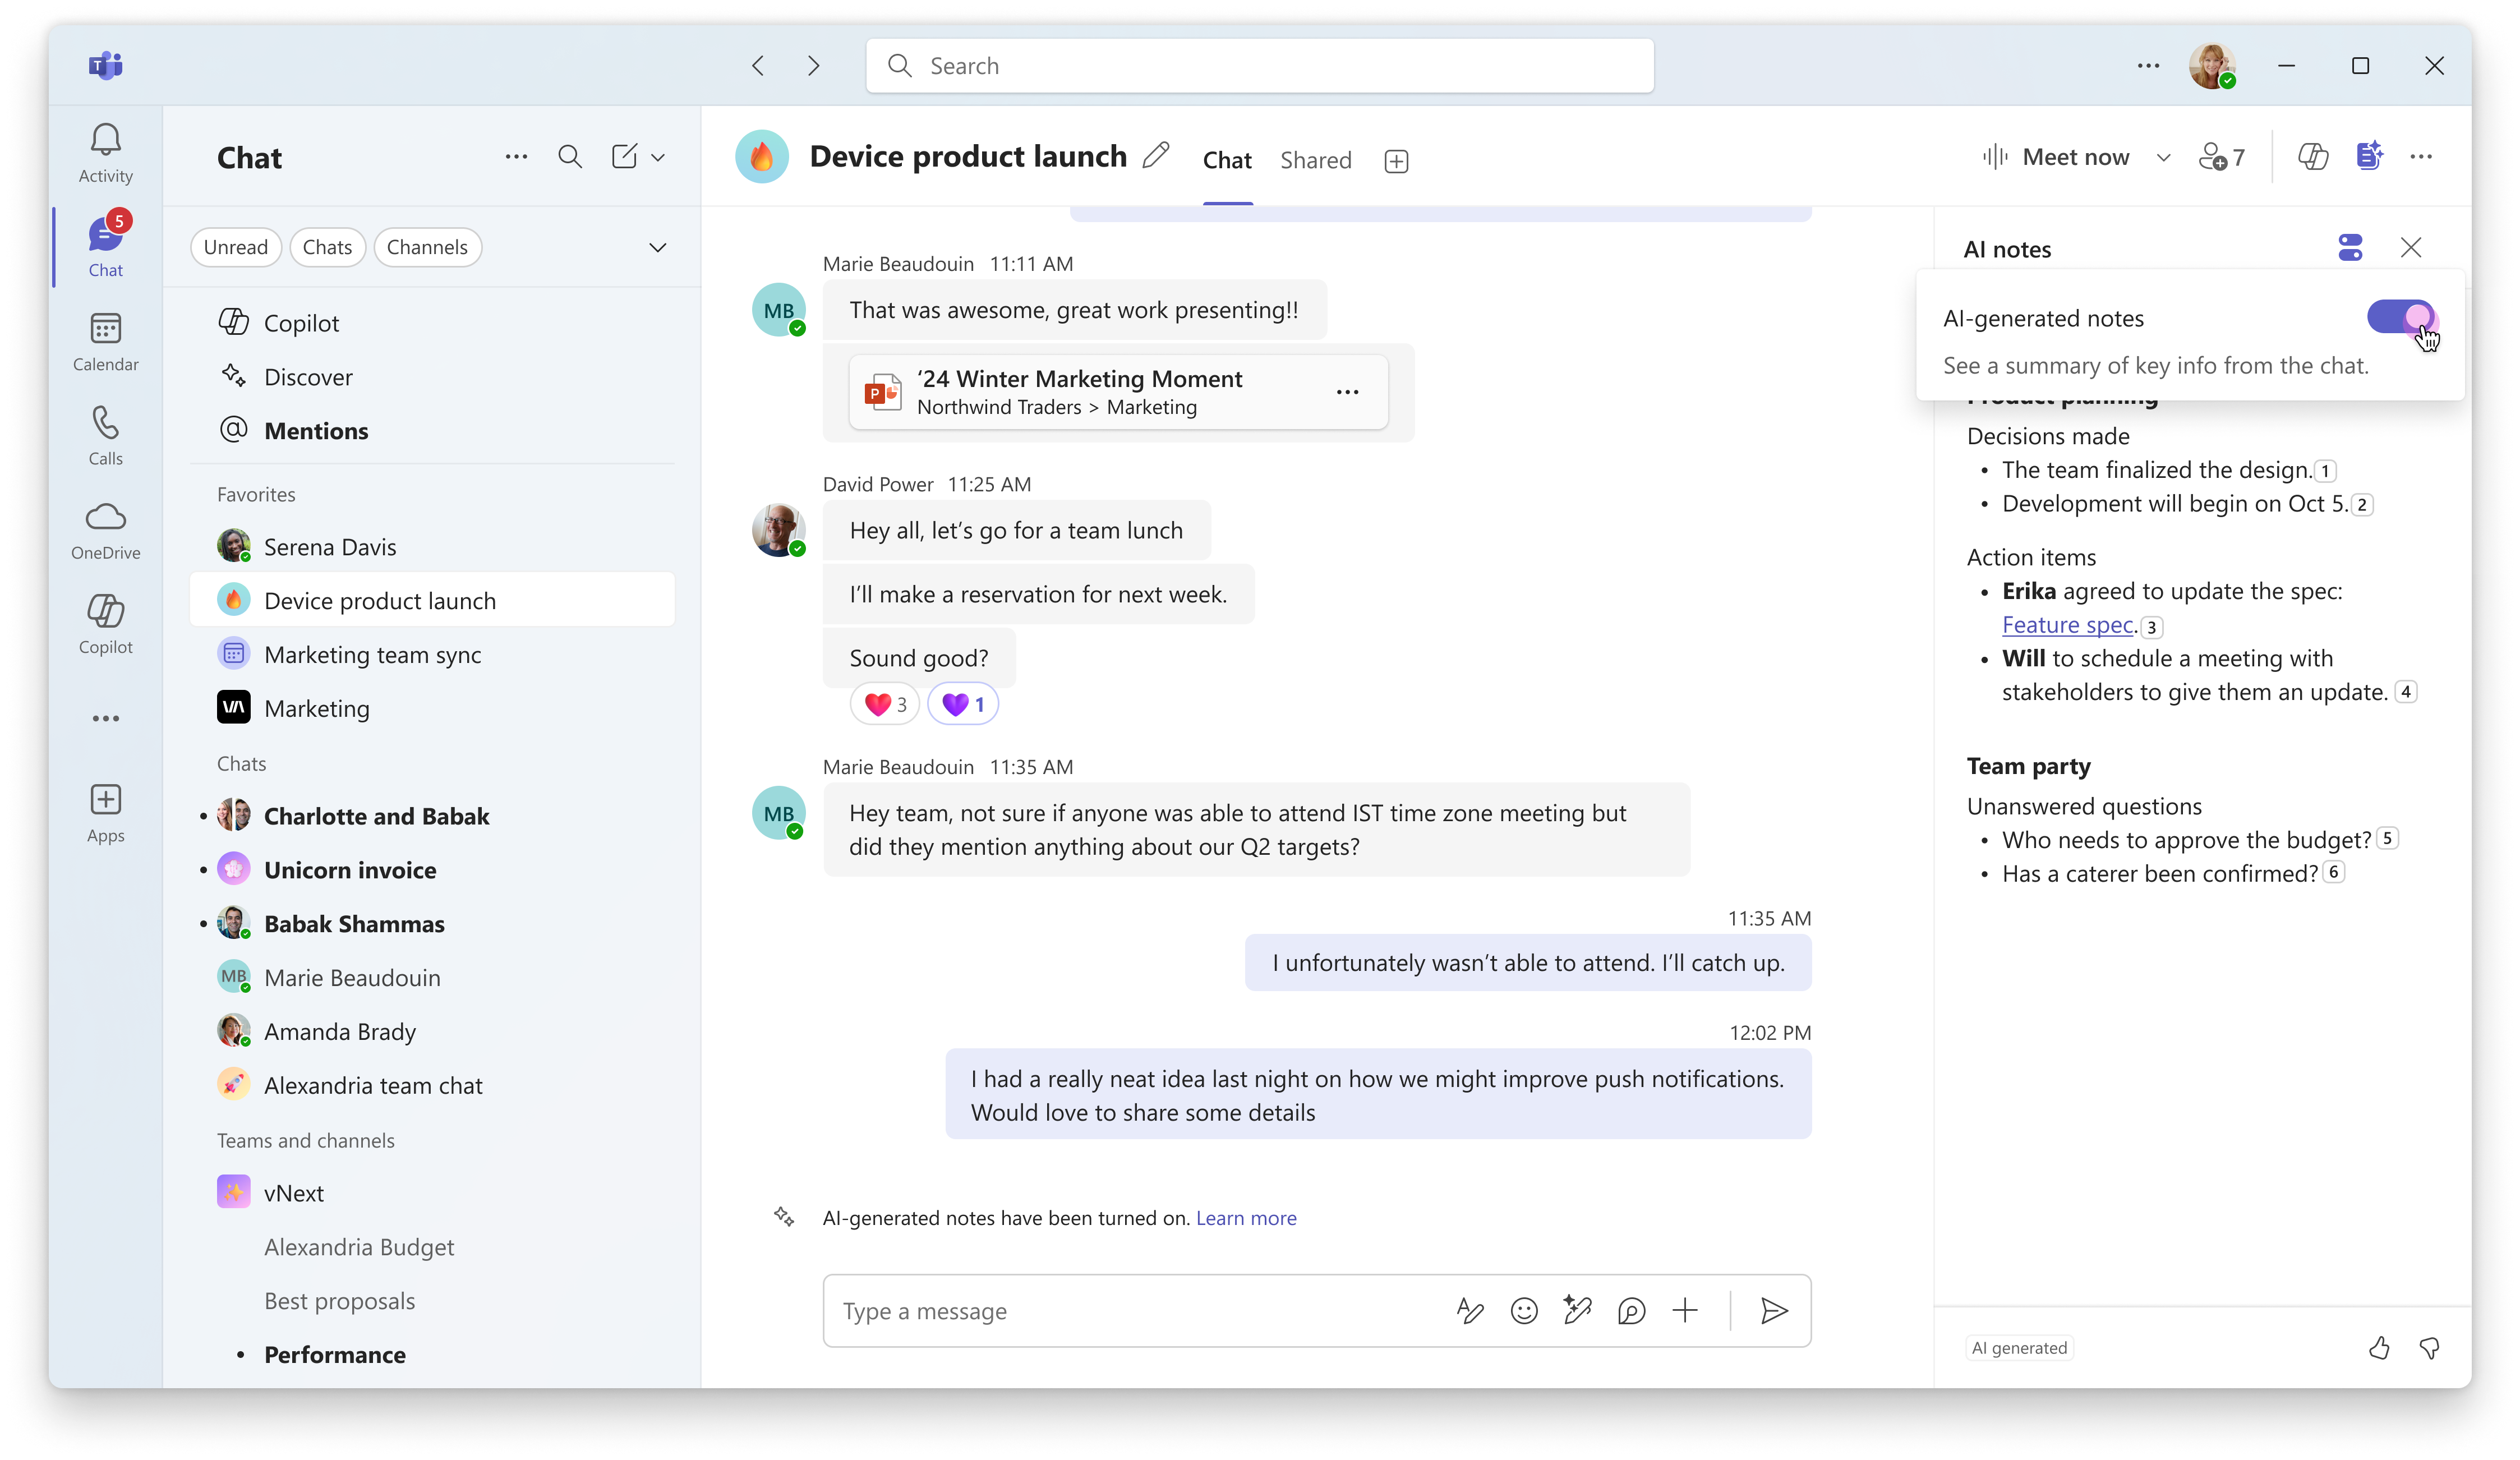Open Discover in chat list
2520x1460 pixels.
[x=432, y=377]
